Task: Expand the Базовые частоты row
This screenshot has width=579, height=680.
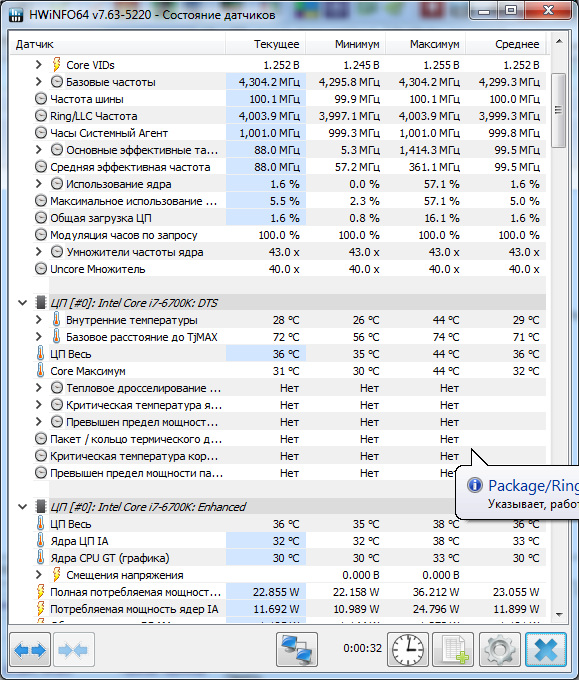Action: pos(39,82)
